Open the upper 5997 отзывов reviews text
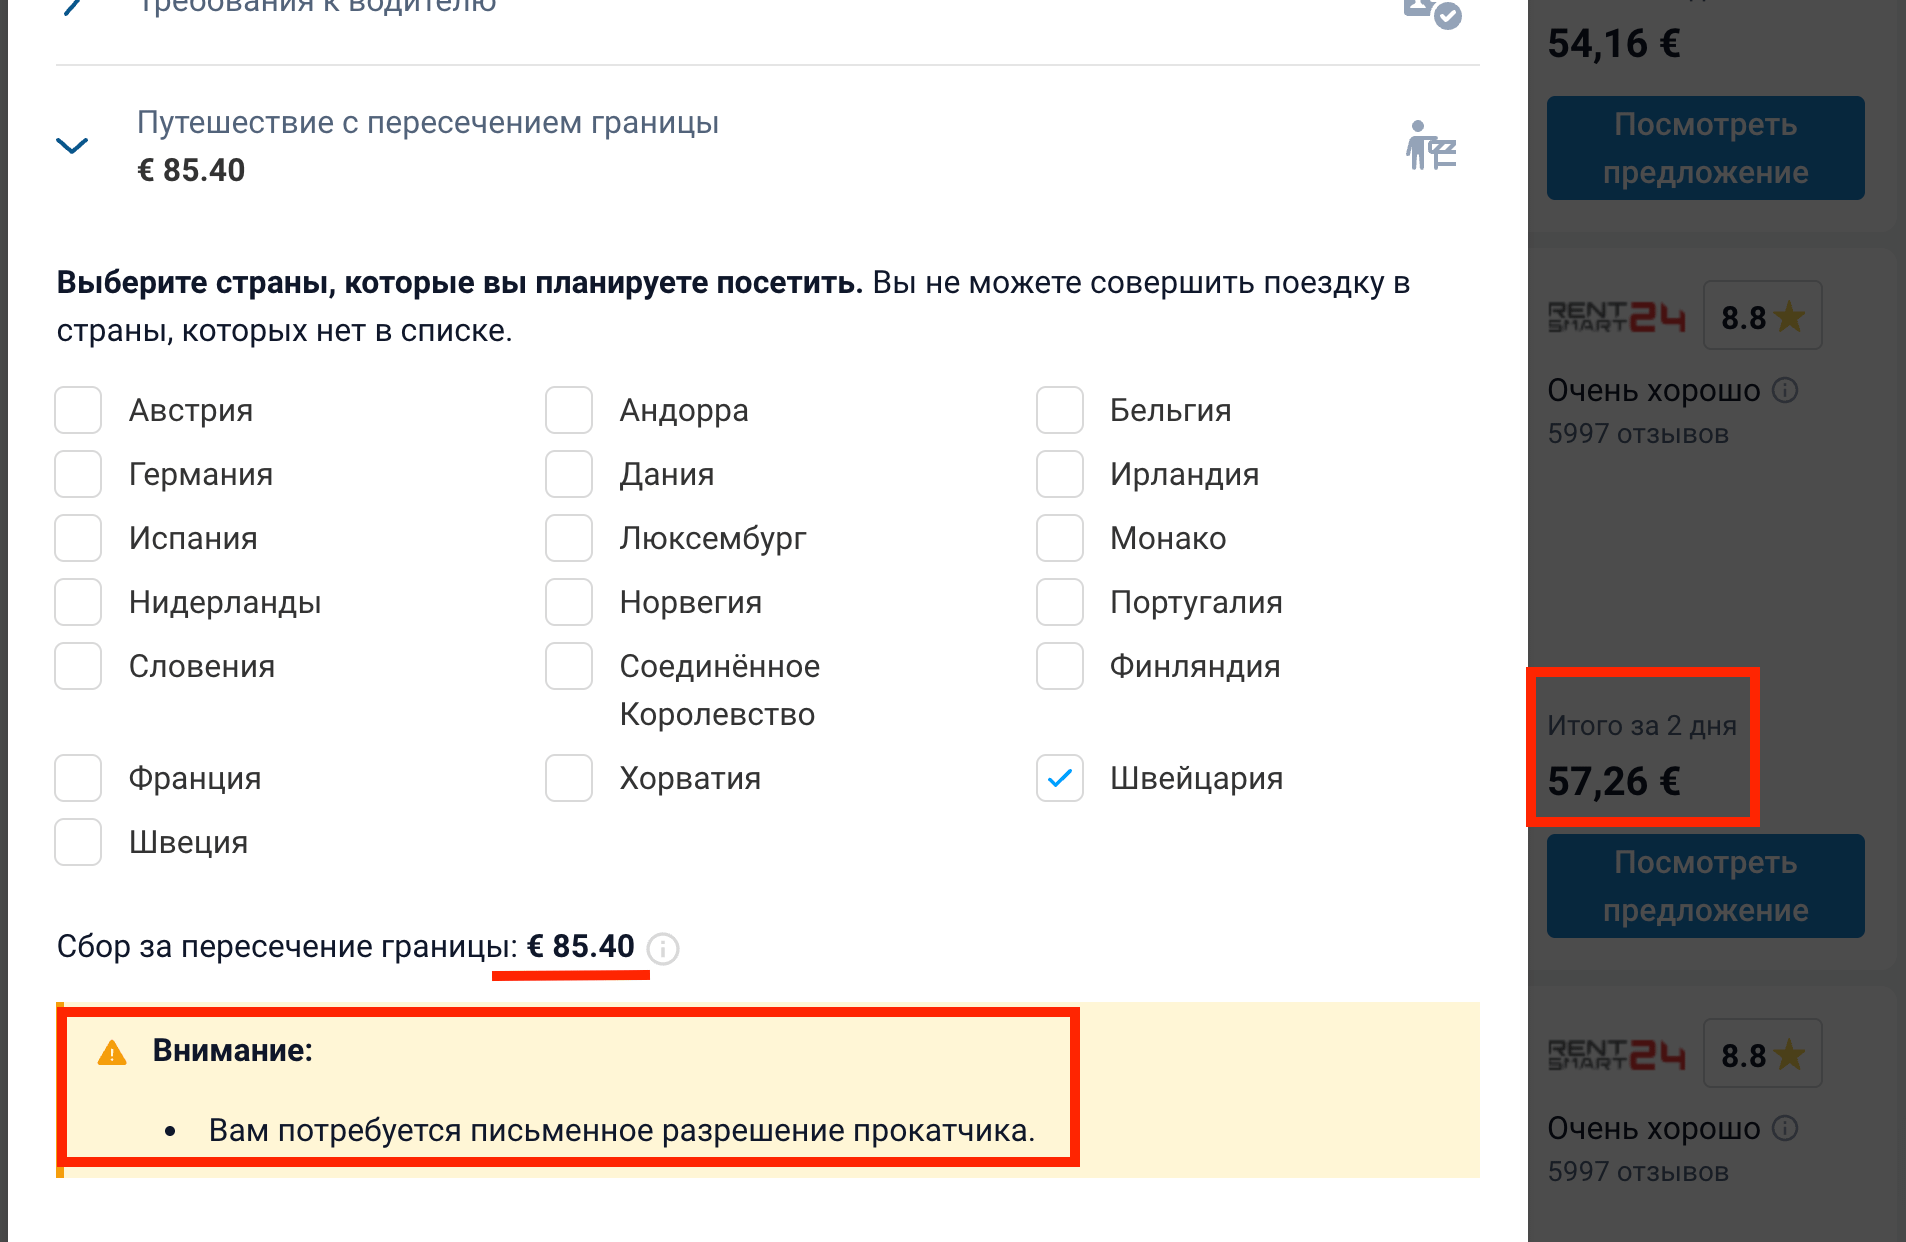The image size is (1906, 1242). coord(1637,434)
